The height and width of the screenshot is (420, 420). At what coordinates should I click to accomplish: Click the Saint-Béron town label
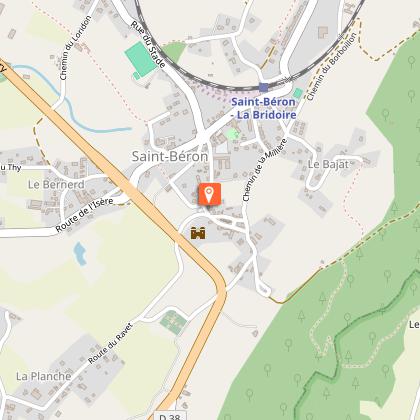(x=170, y=156)
